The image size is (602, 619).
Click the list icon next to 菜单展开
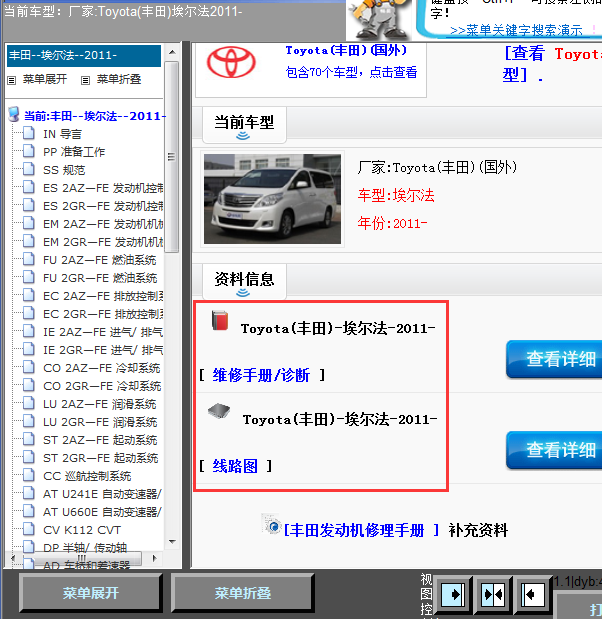[11, 81]
